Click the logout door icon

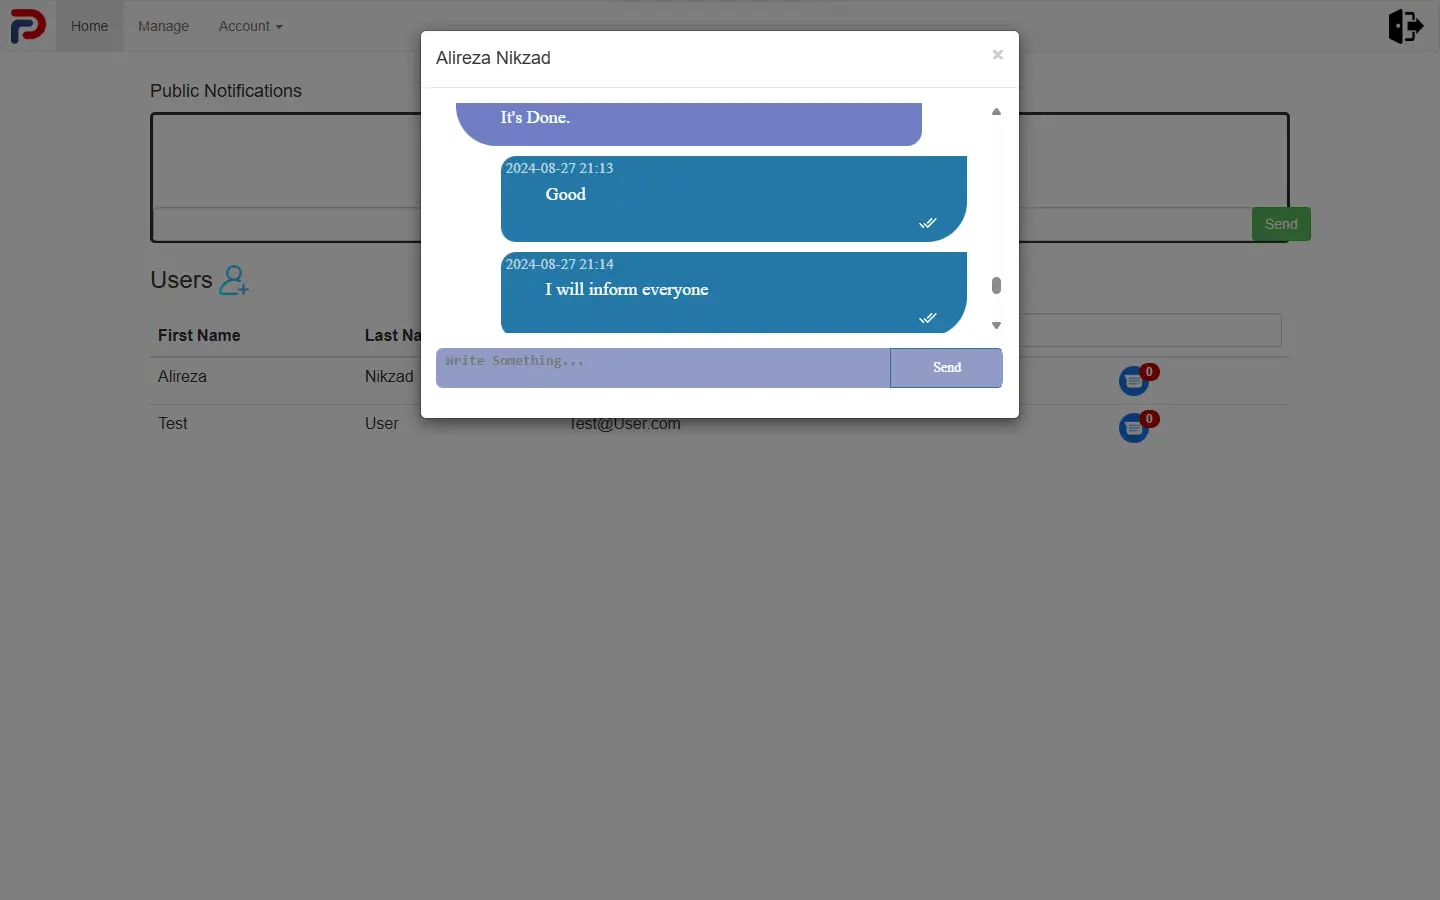tap(1406, 25)
